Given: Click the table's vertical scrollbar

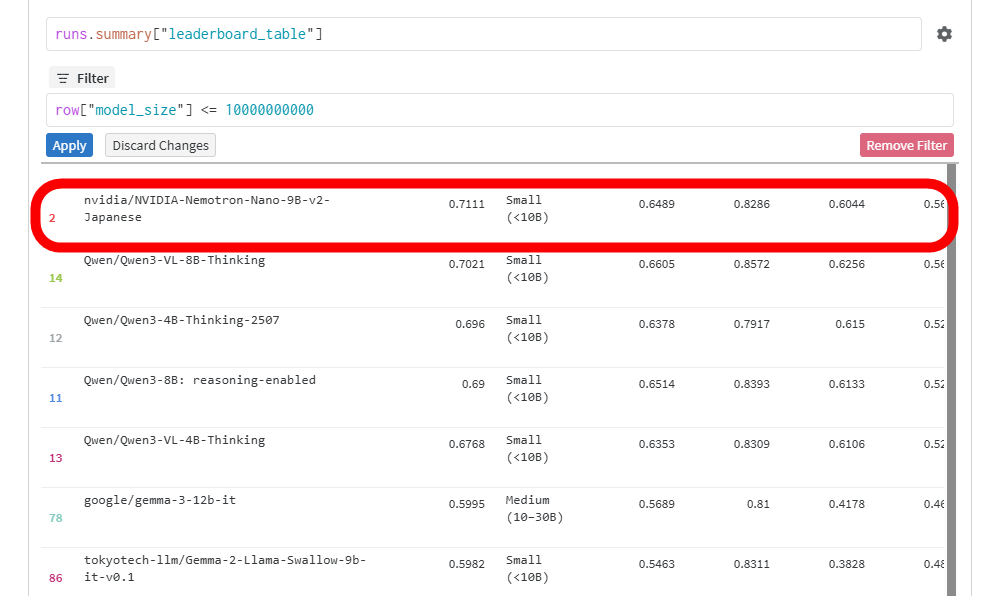Looking at the screenshot, I should 951,400.
